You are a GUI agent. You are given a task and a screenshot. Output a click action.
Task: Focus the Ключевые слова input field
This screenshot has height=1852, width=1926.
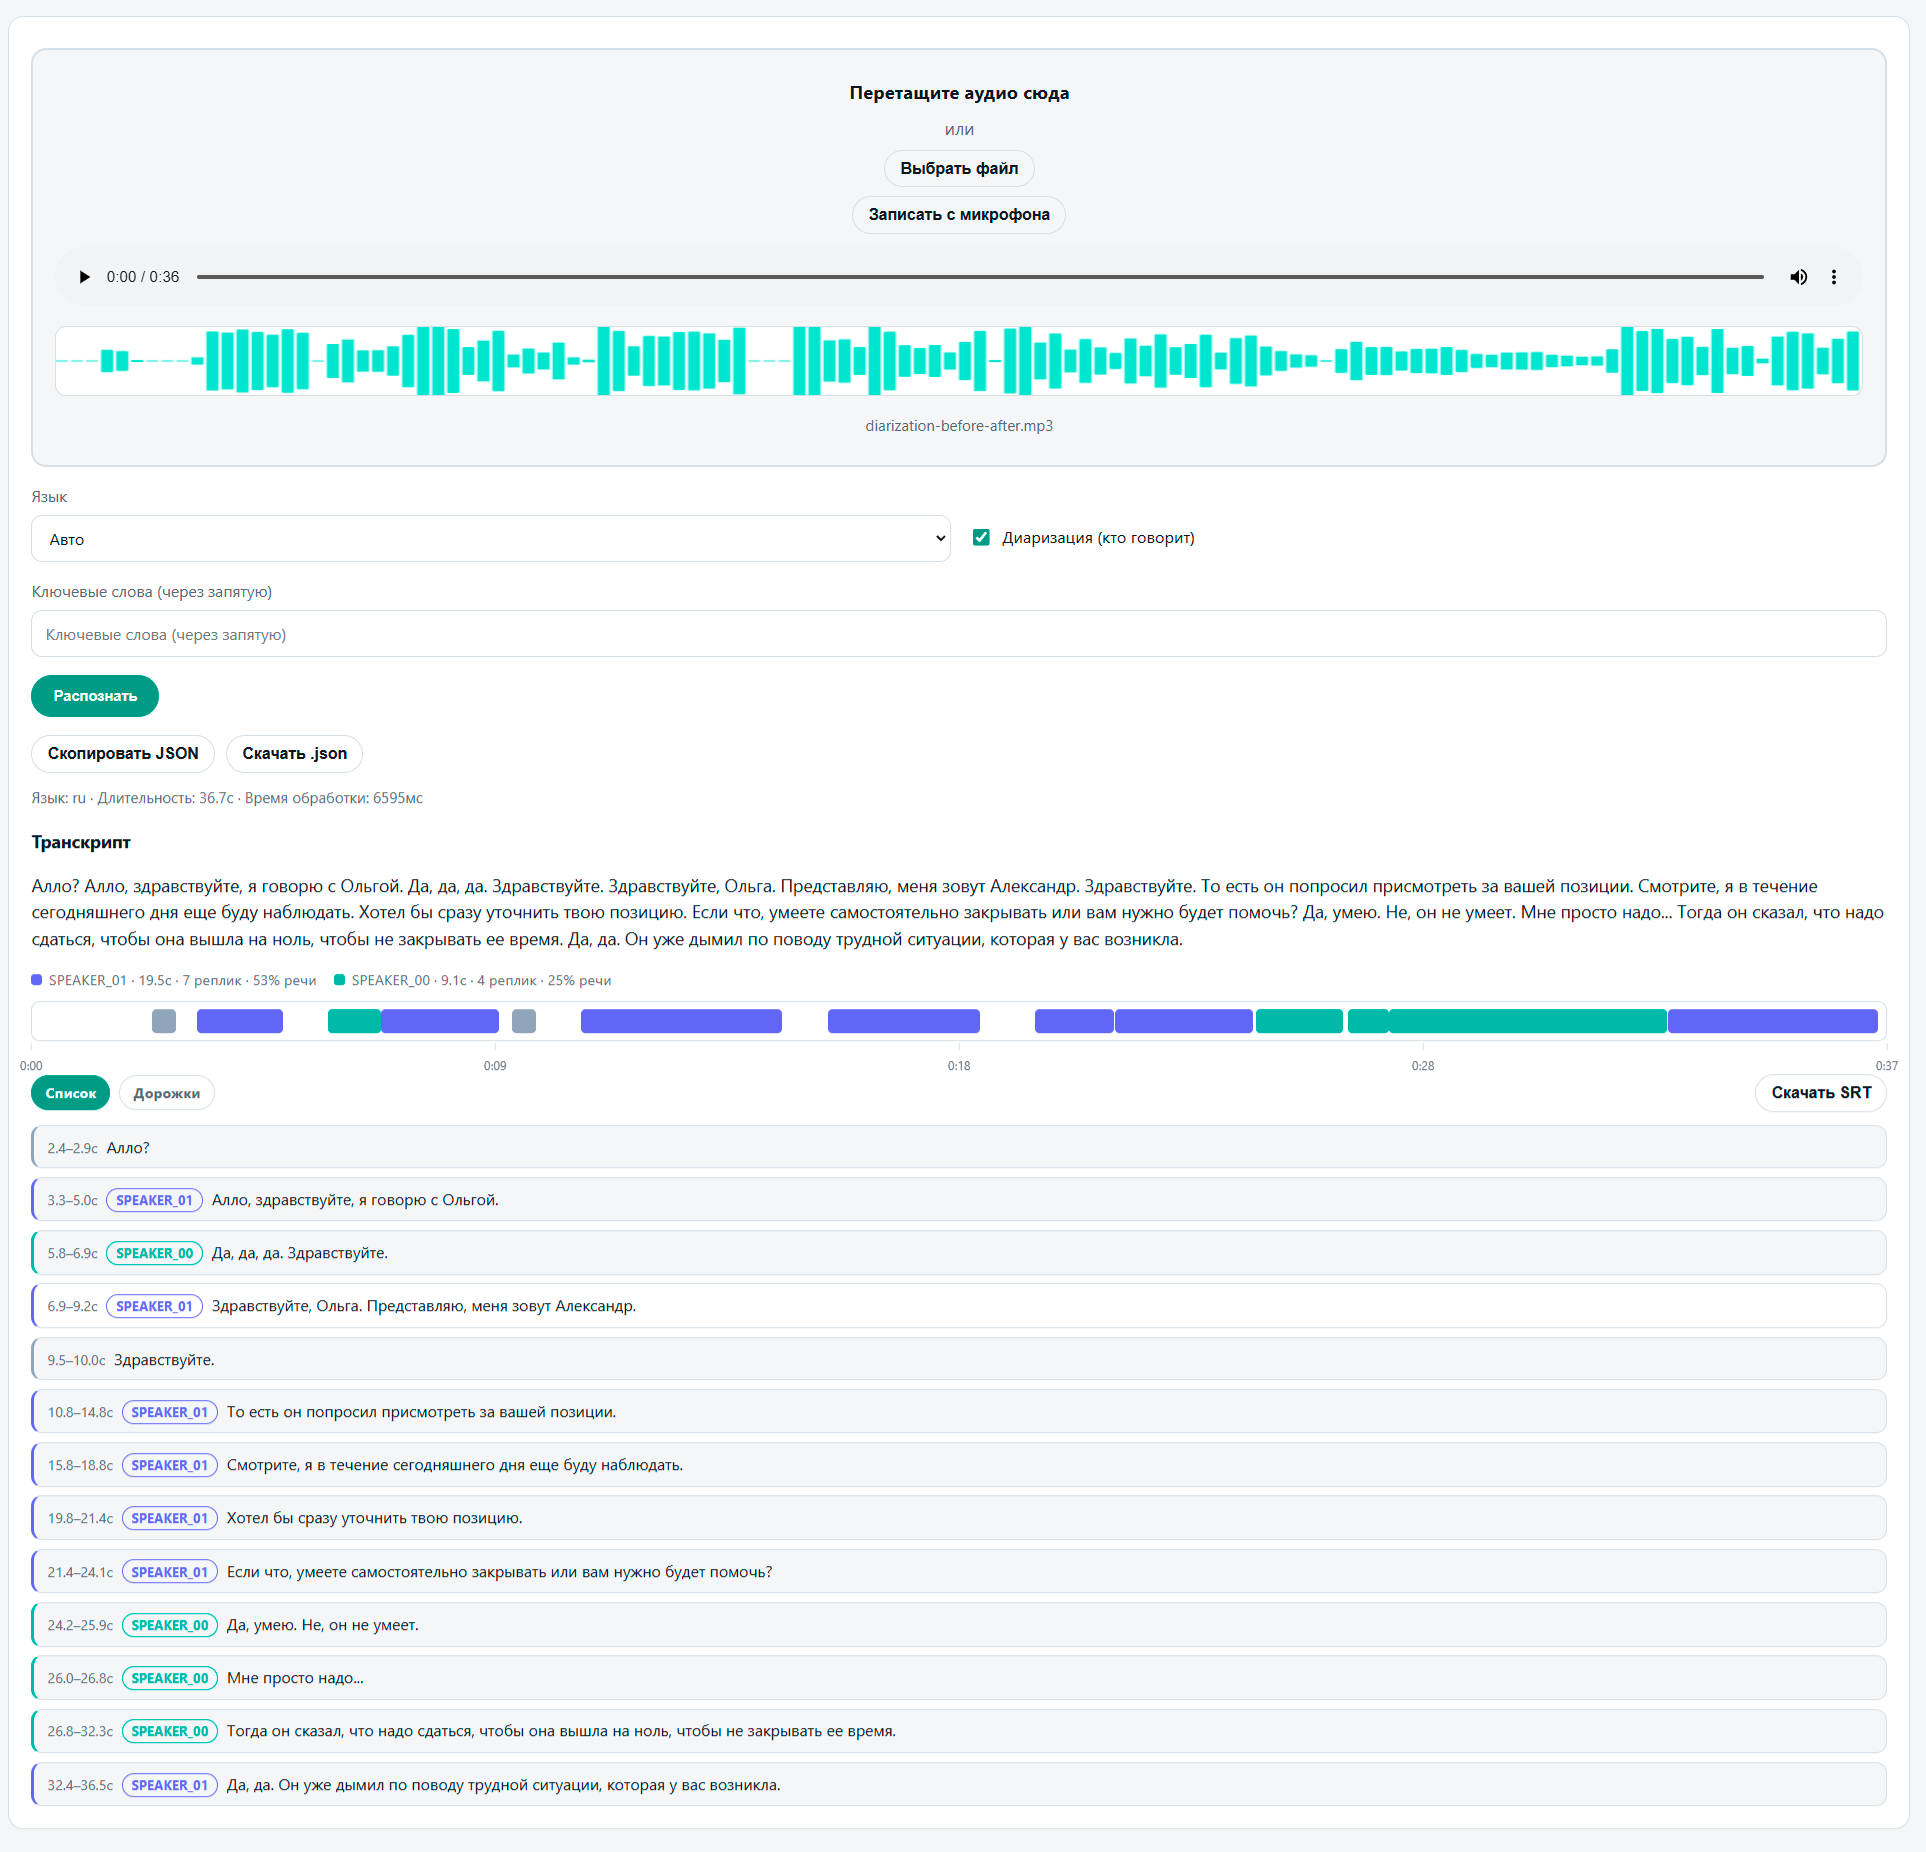958,634
